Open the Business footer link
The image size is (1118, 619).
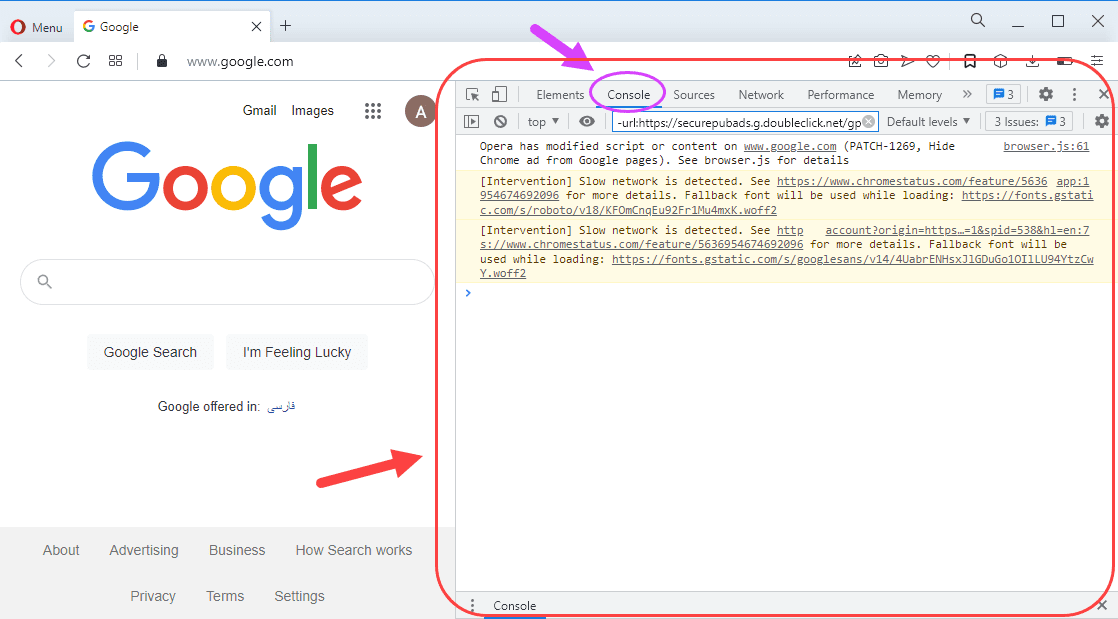[x=237, y=551]
